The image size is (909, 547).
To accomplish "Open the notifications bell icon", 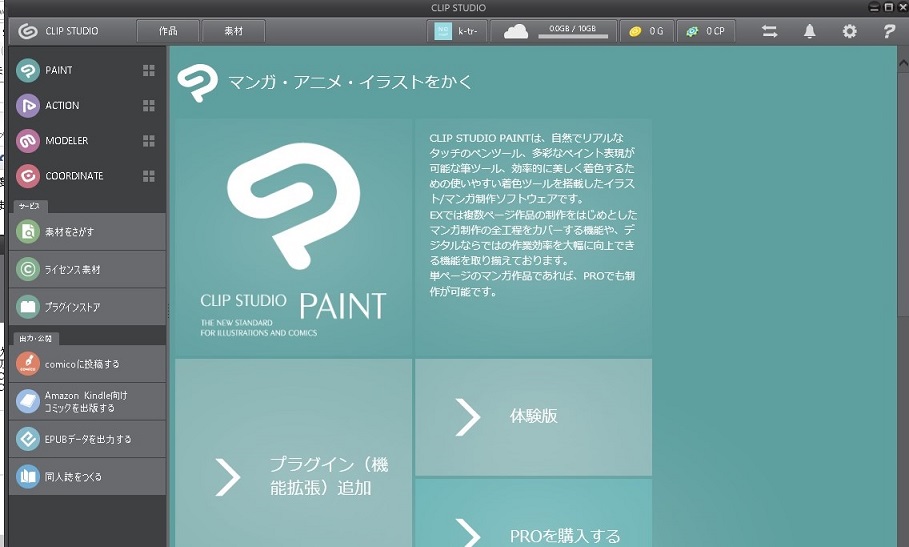I will pos(810,31).
